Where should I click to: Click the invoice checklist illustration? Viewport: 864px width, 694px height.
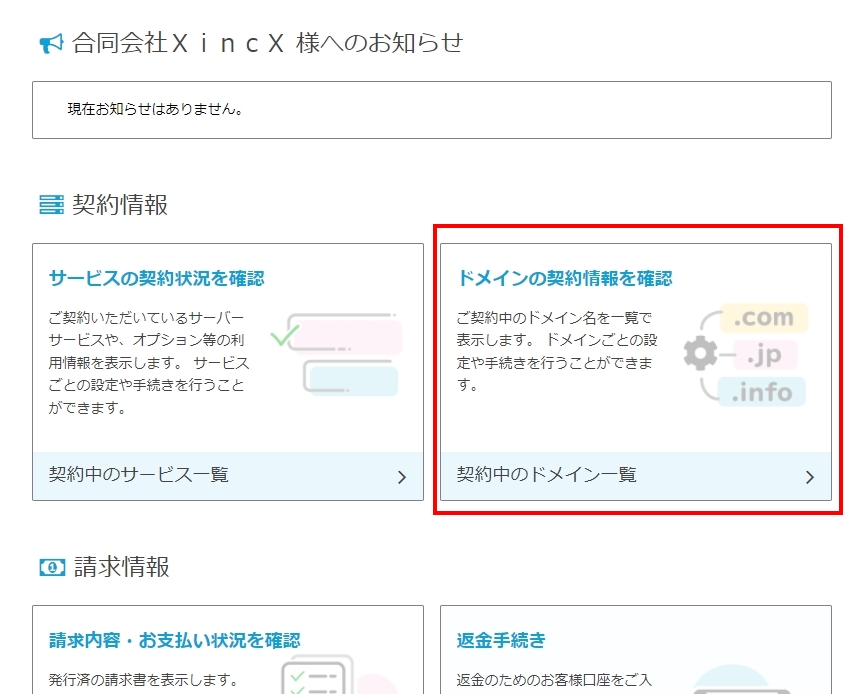click(x=337, y=674)
